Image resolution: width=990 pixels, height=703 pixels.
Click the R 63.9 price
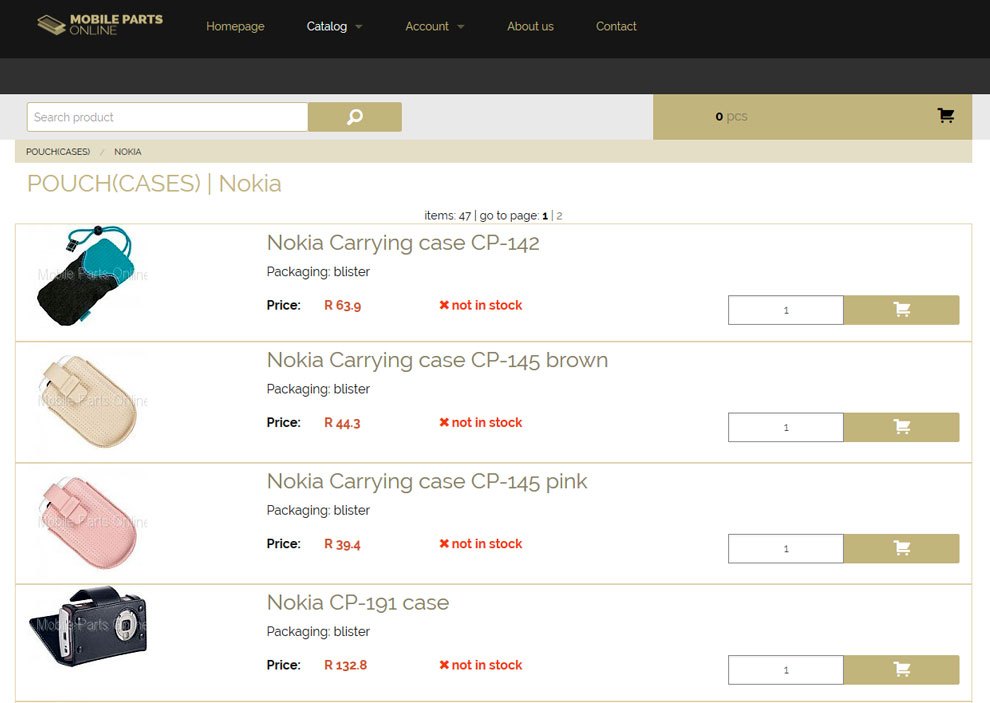342,305
